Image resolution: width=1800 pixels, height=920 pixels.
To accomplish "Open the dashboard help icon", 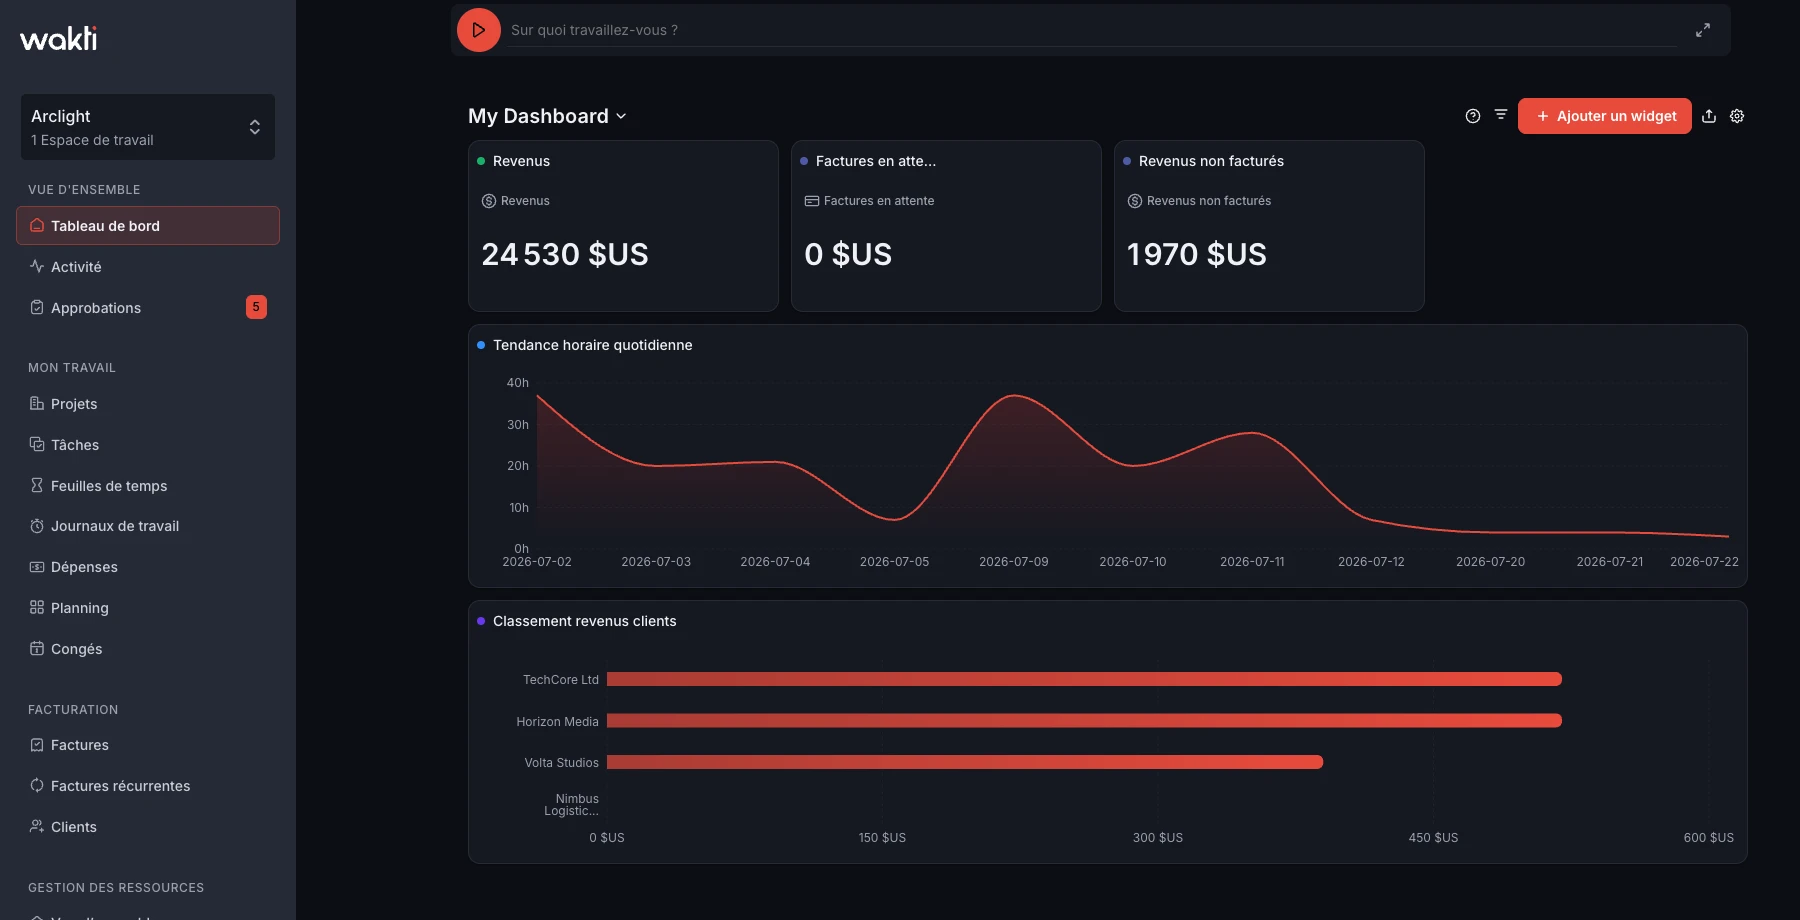I will [x=1473, y=116].
